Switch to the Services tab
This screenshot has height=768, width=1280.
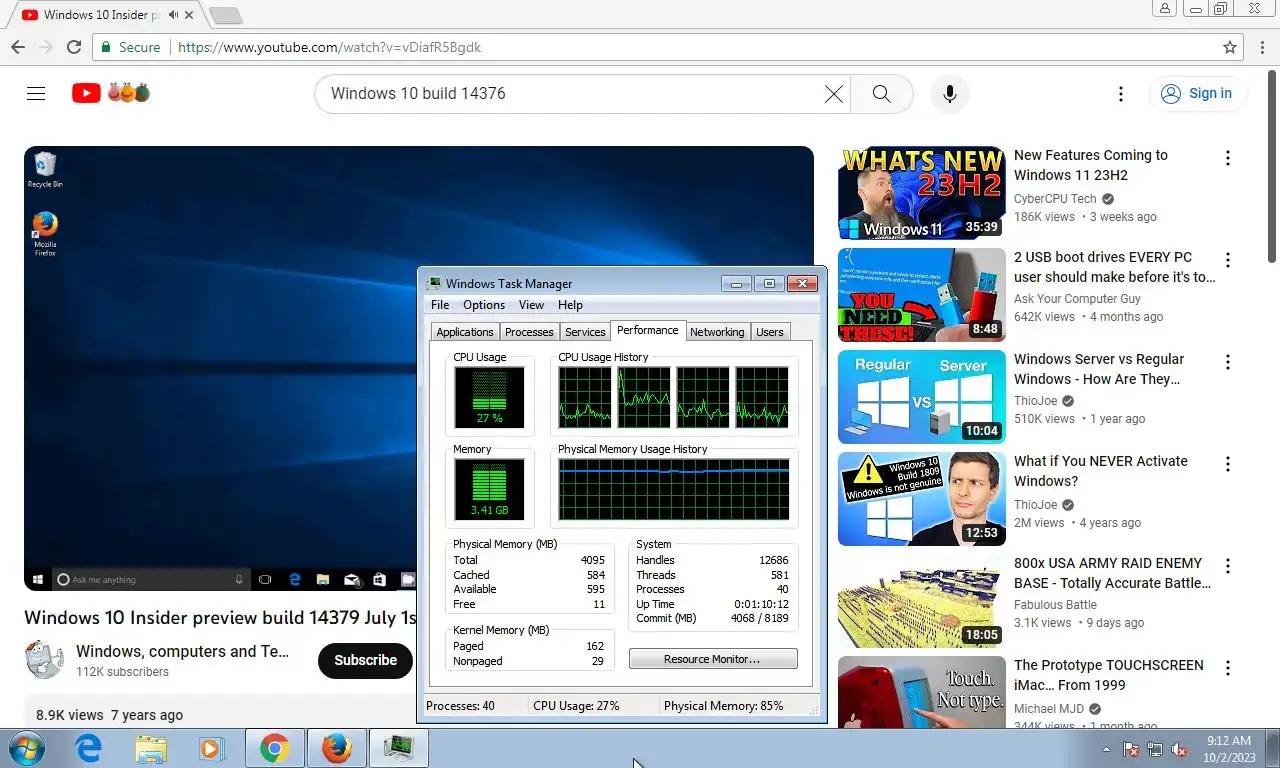[585, 332]
